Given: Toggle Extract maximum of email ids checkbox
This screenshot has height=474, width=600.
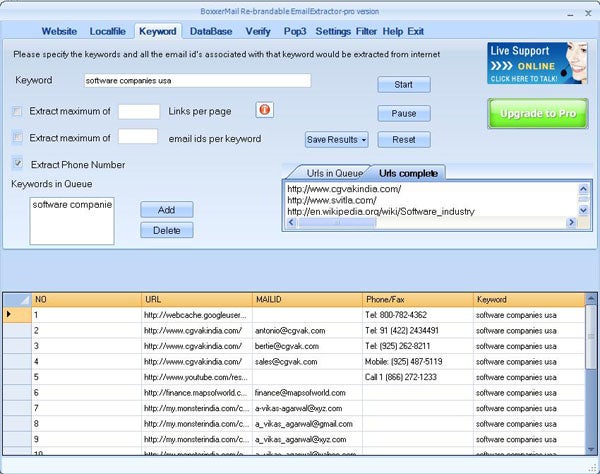Looking at the screenshot, I should coord(17,137).
